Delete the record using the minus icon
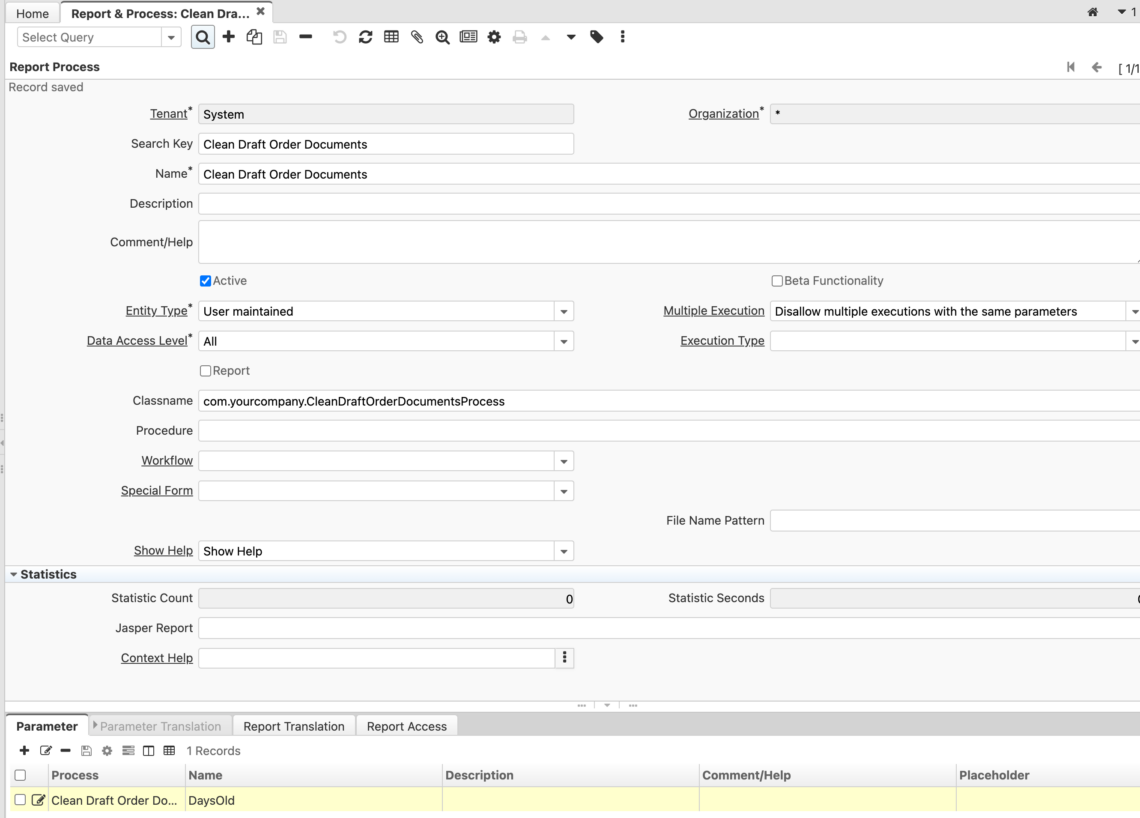 pyautogui.click(x=305, y=36)
